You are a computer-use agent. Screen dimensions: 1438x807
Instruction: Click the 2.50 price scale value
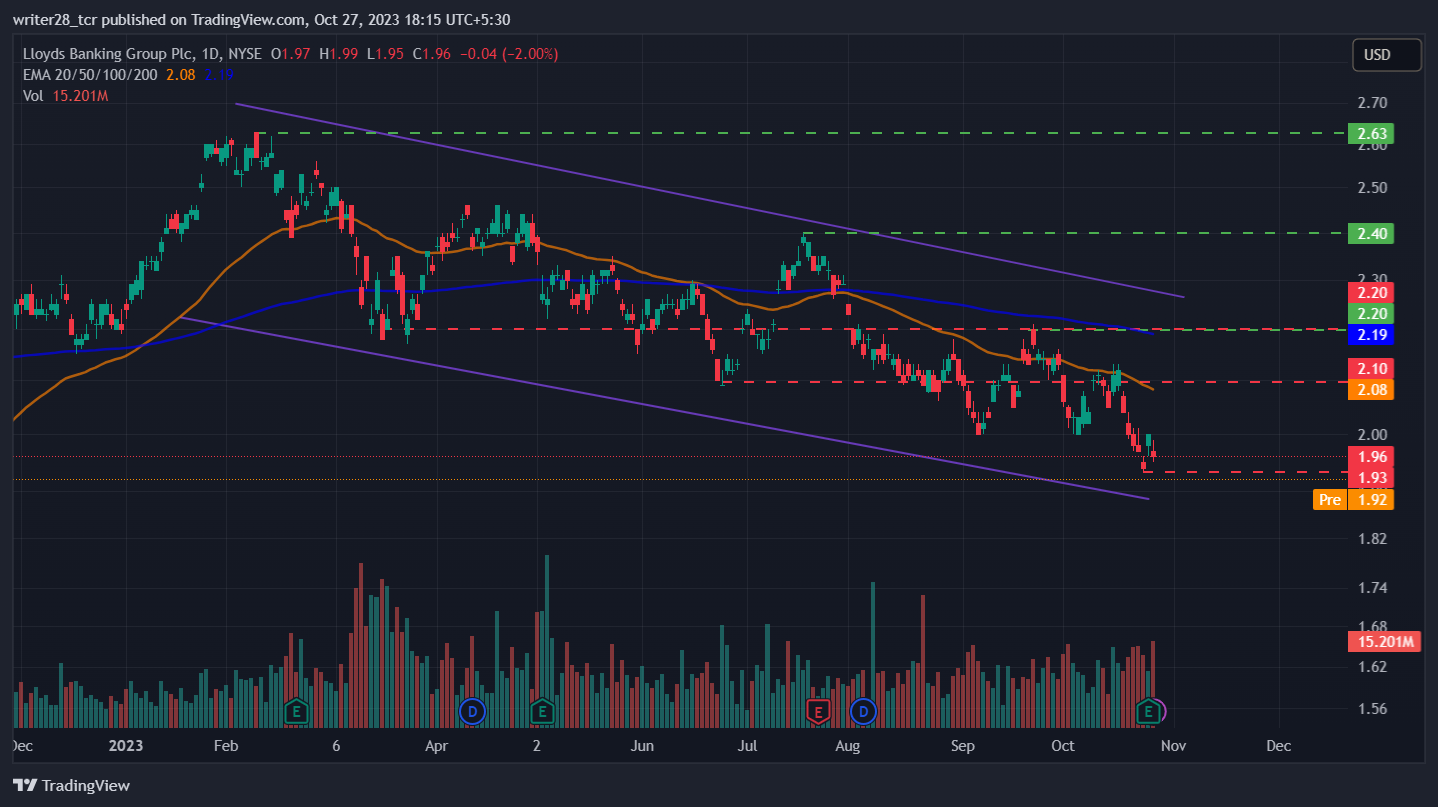pyautogui.click(x=1372, y=188)
